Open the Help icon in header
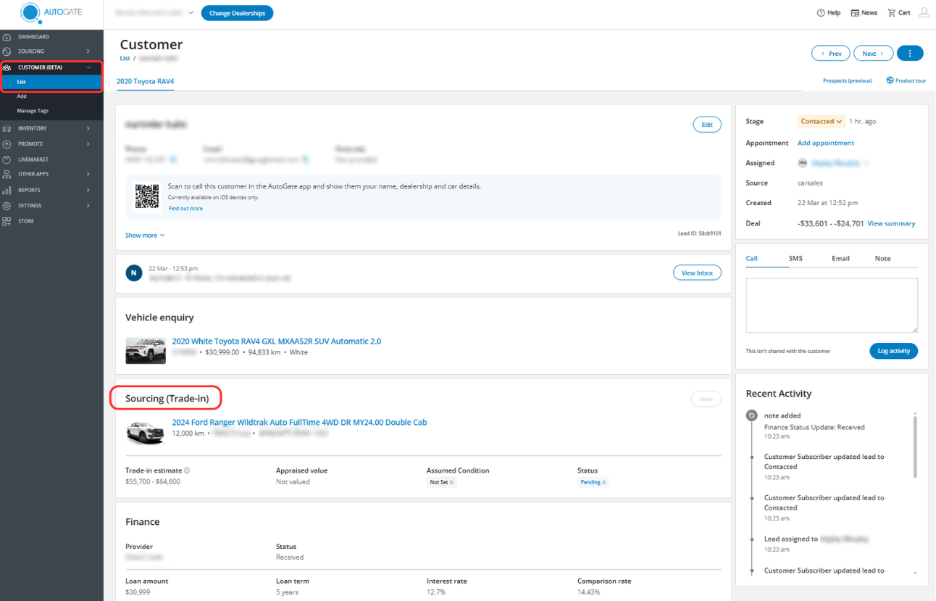This screenshot has height=601, width=936. pos(821,13)
